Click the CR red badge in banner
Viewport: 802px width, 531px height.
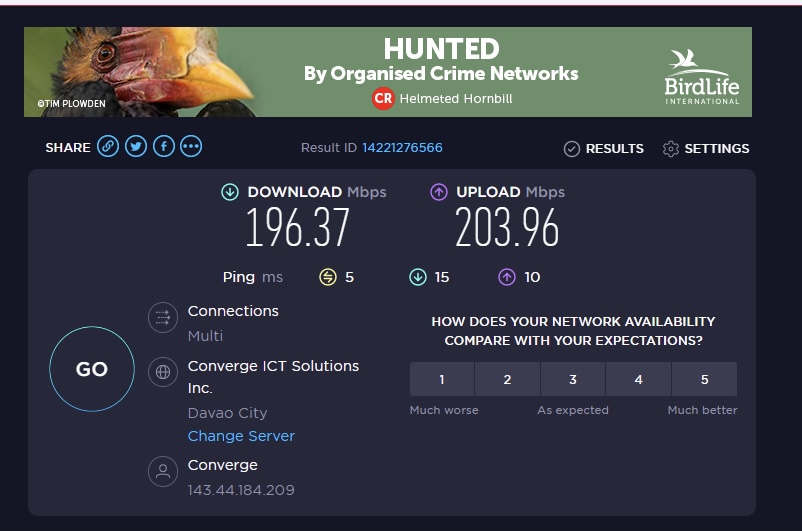point(383,98)
